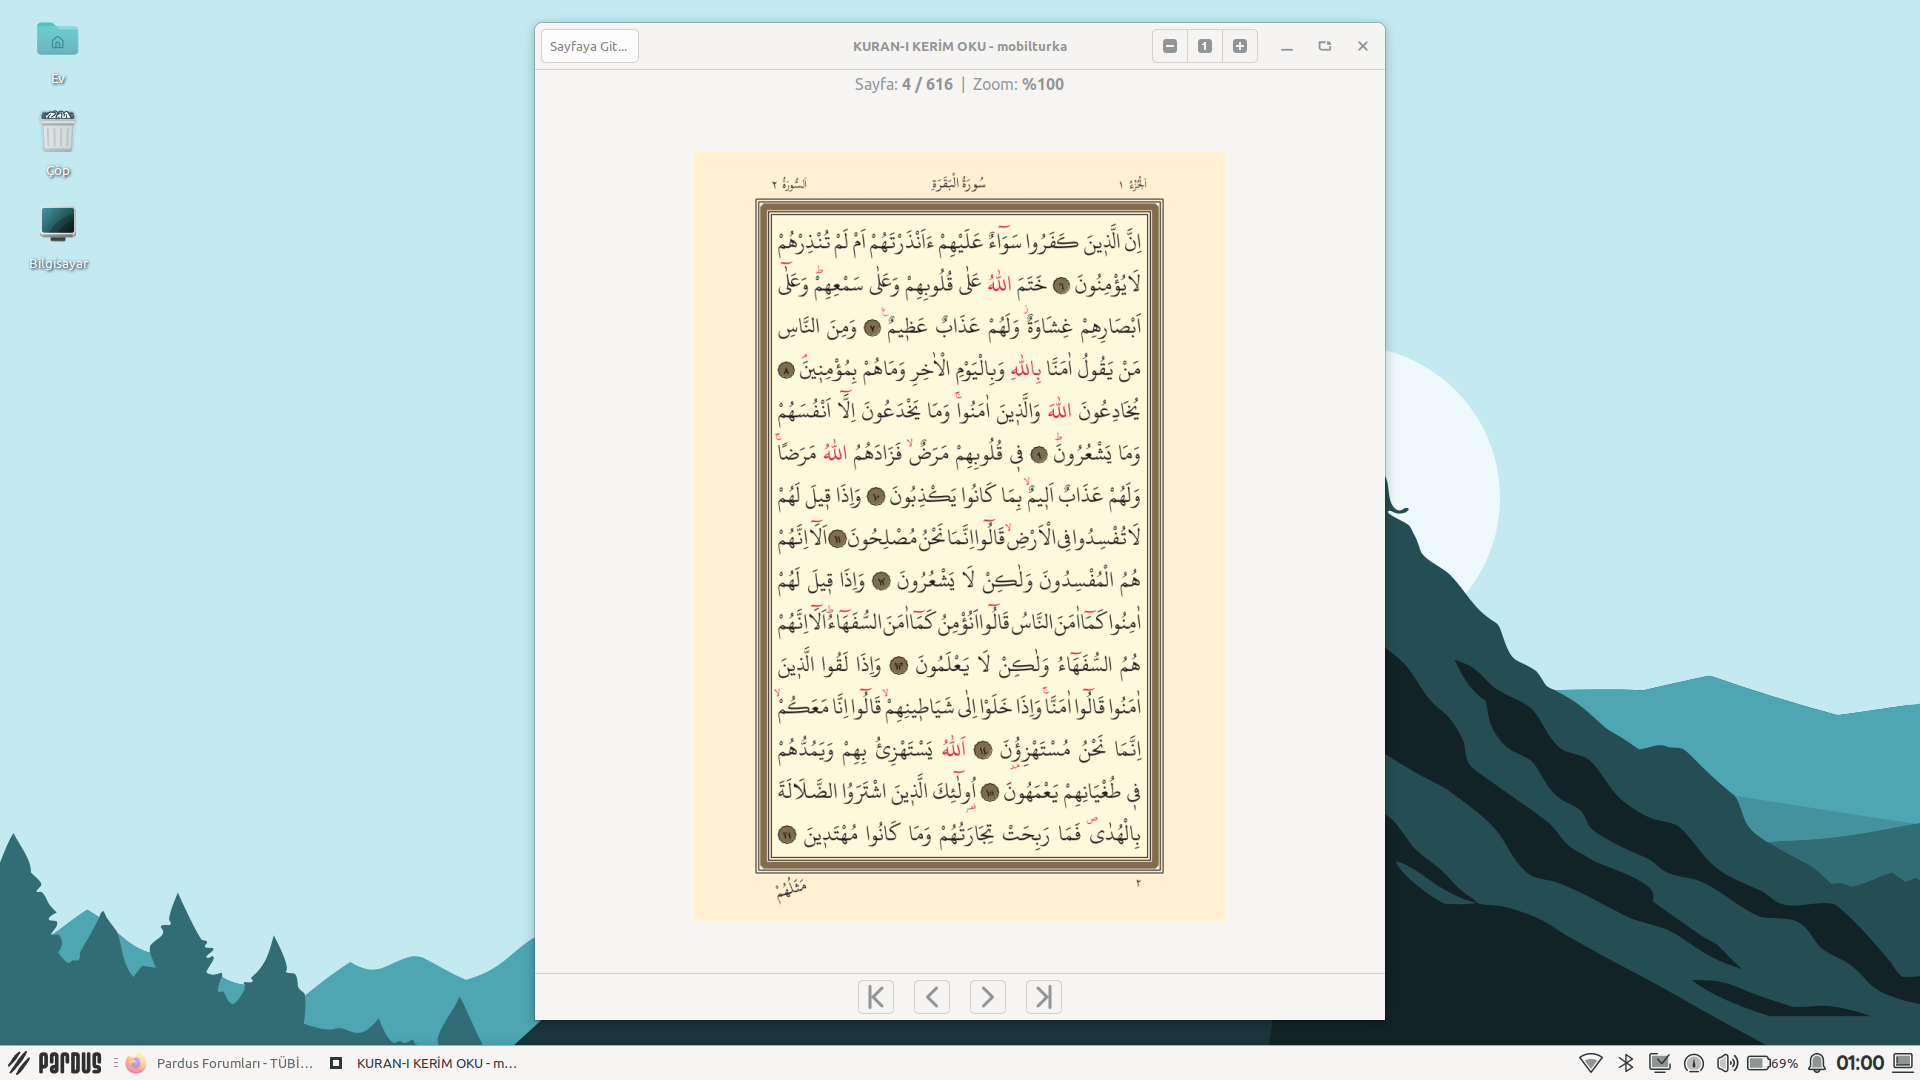Screen dimensions: 1920x1080
Task: Open the Pardus start menu
Action: (x=56, y=1063)
